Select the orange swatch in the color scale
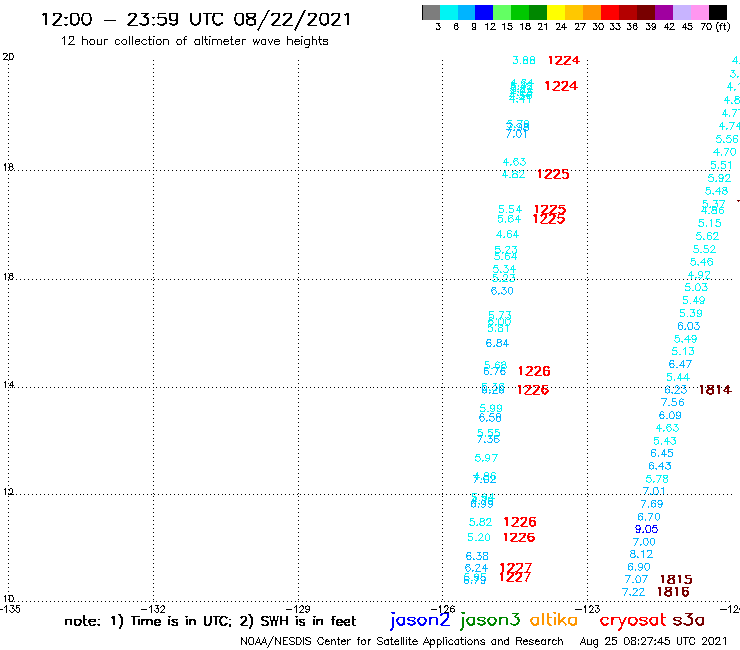This screenshot has width=740, height=650. point(592,12)
